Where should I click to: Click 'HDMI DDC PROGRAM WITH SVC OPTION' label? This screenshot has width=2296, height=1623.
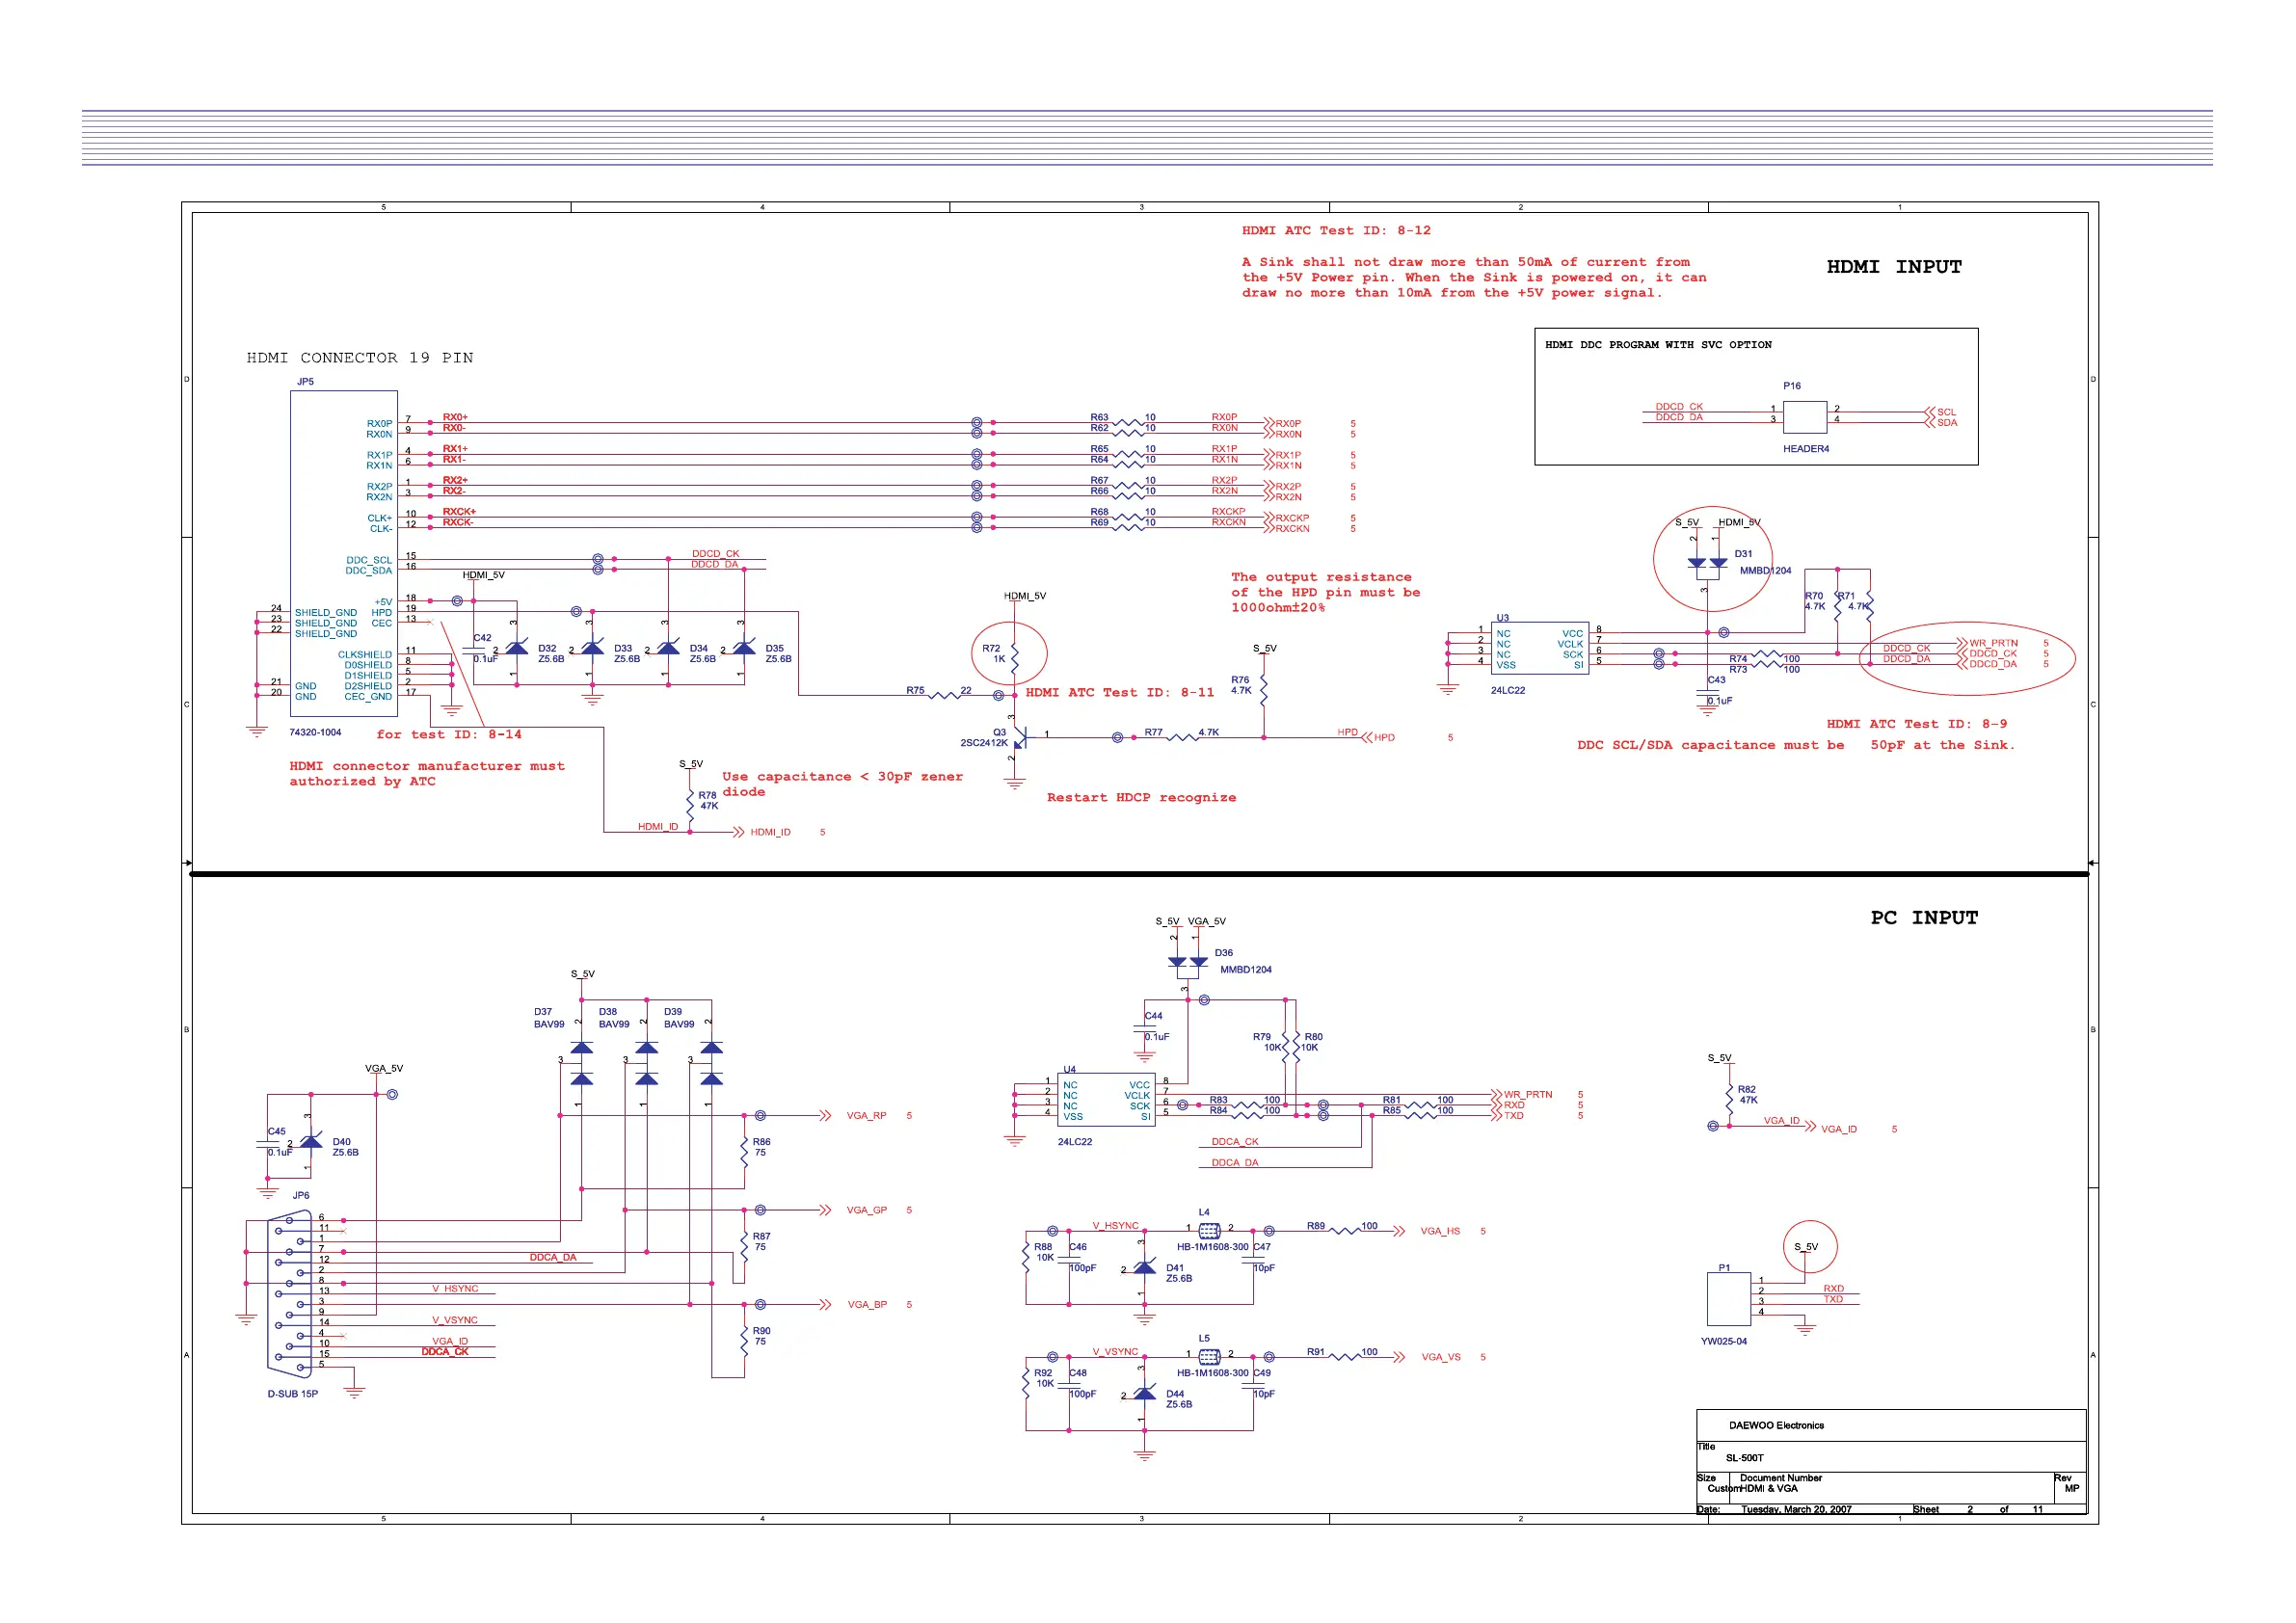1658,345
